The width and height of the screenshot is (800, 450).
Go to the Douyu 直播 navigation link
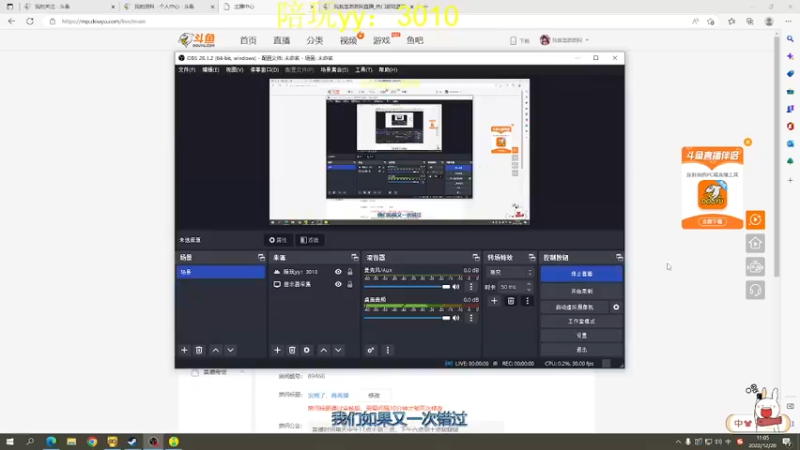pos(281,40)
